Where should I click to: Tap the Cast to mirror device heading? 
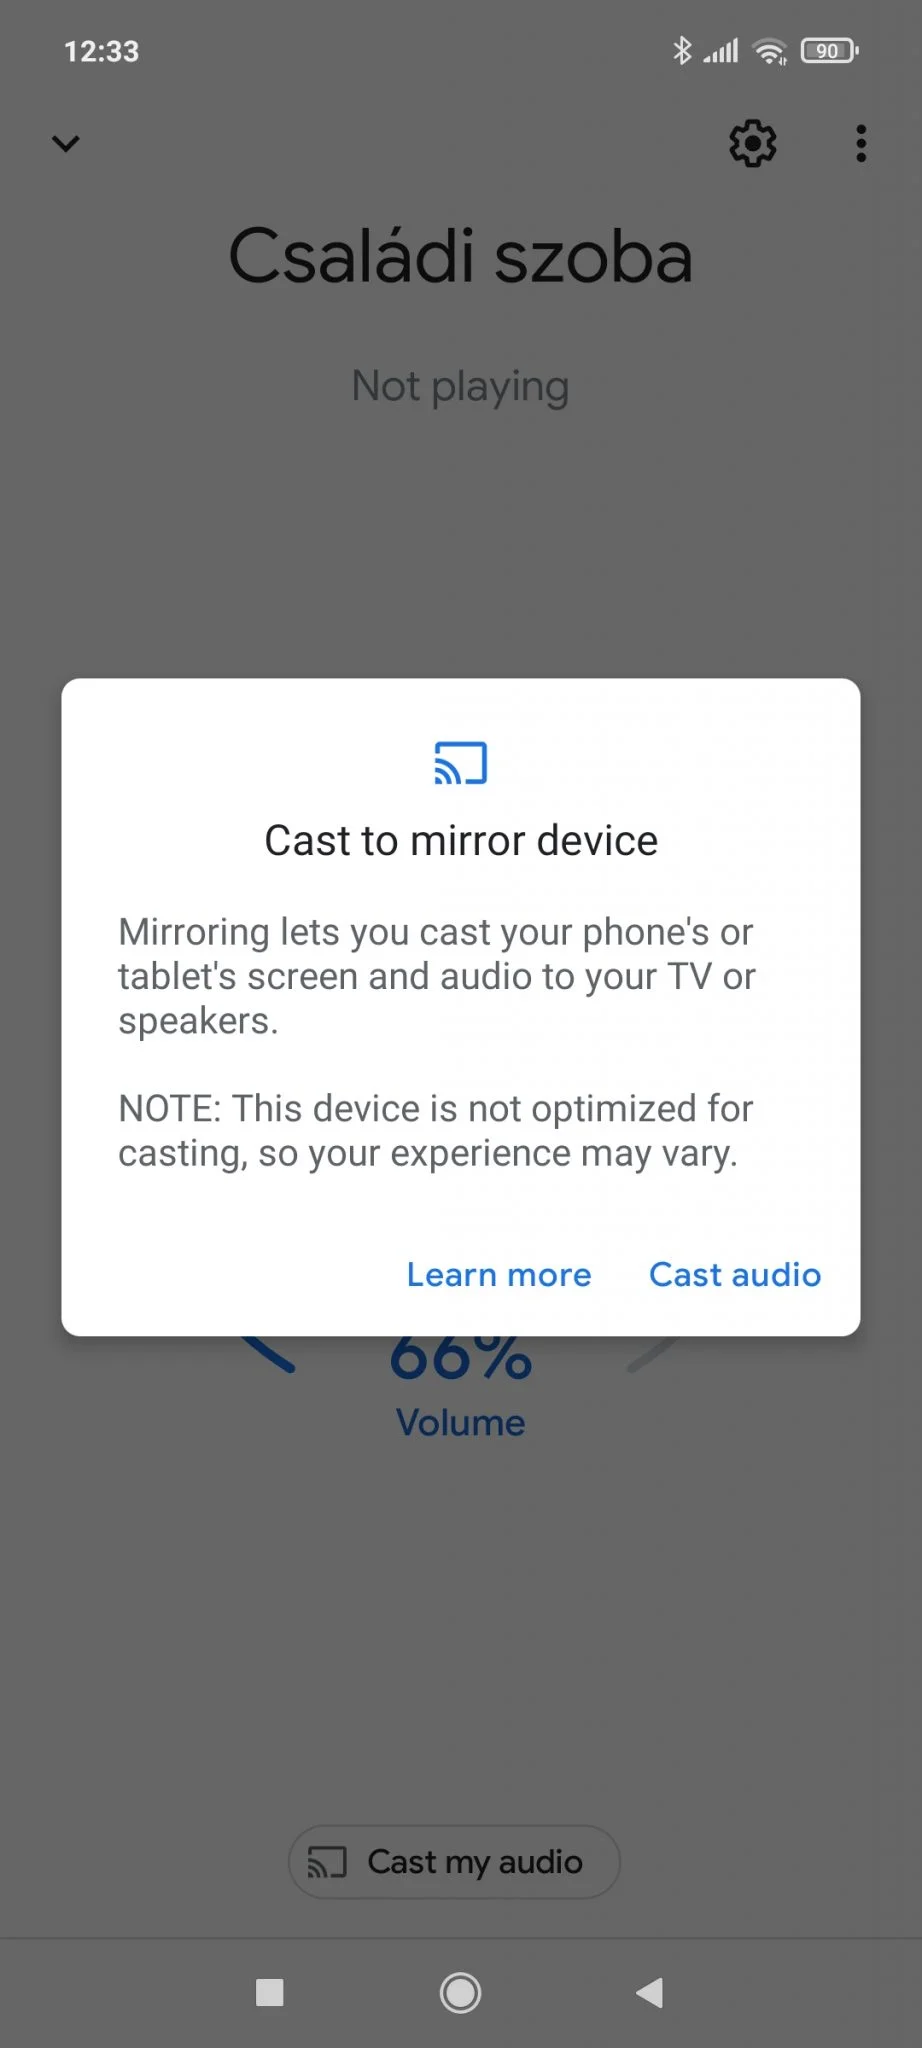point(461,841)
